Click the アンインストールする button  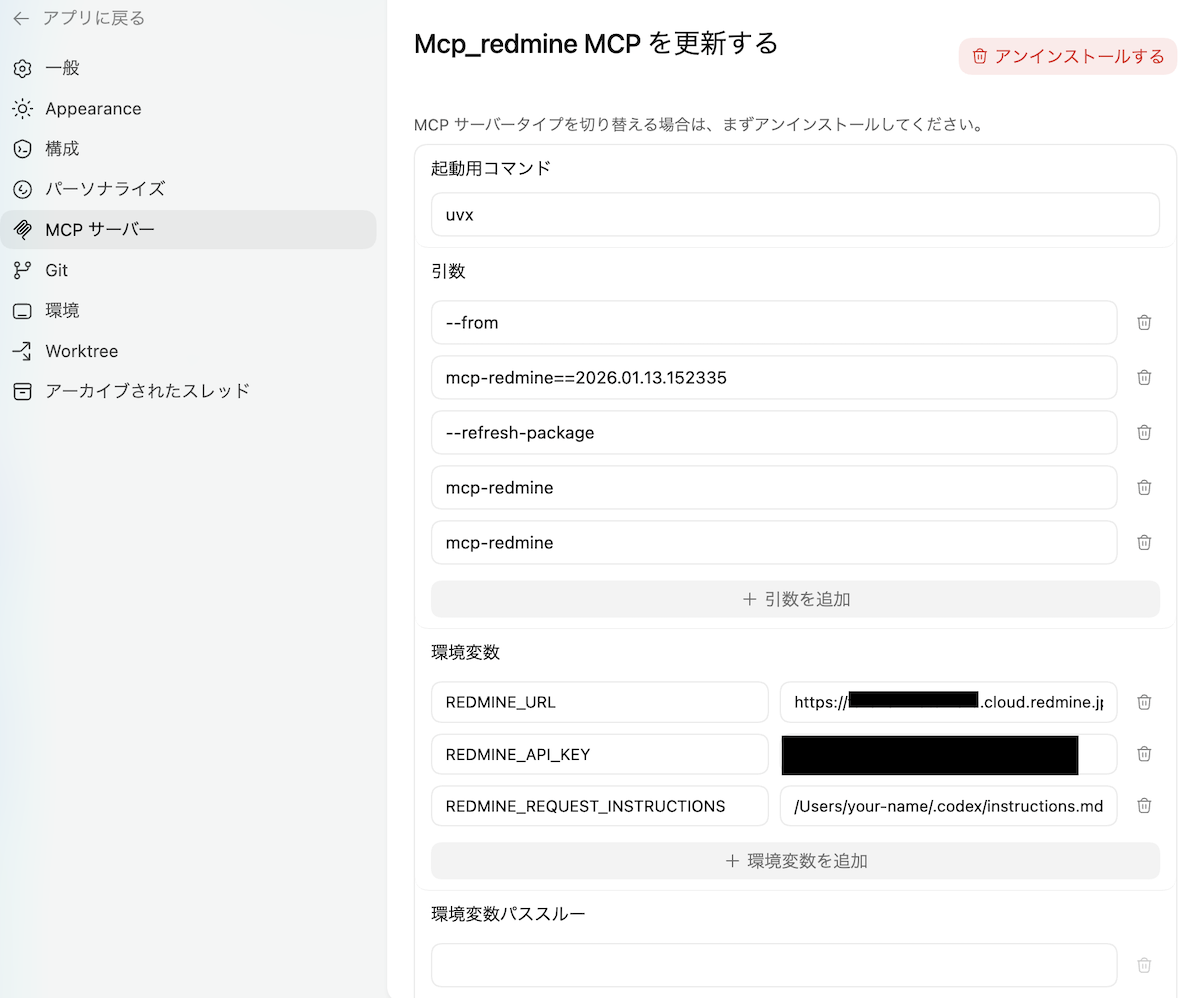coord(1068,56)
